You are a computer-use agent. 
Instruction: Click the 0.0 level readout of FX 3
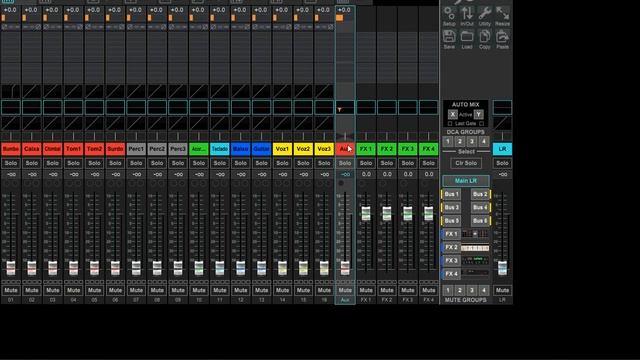point(408,174)
